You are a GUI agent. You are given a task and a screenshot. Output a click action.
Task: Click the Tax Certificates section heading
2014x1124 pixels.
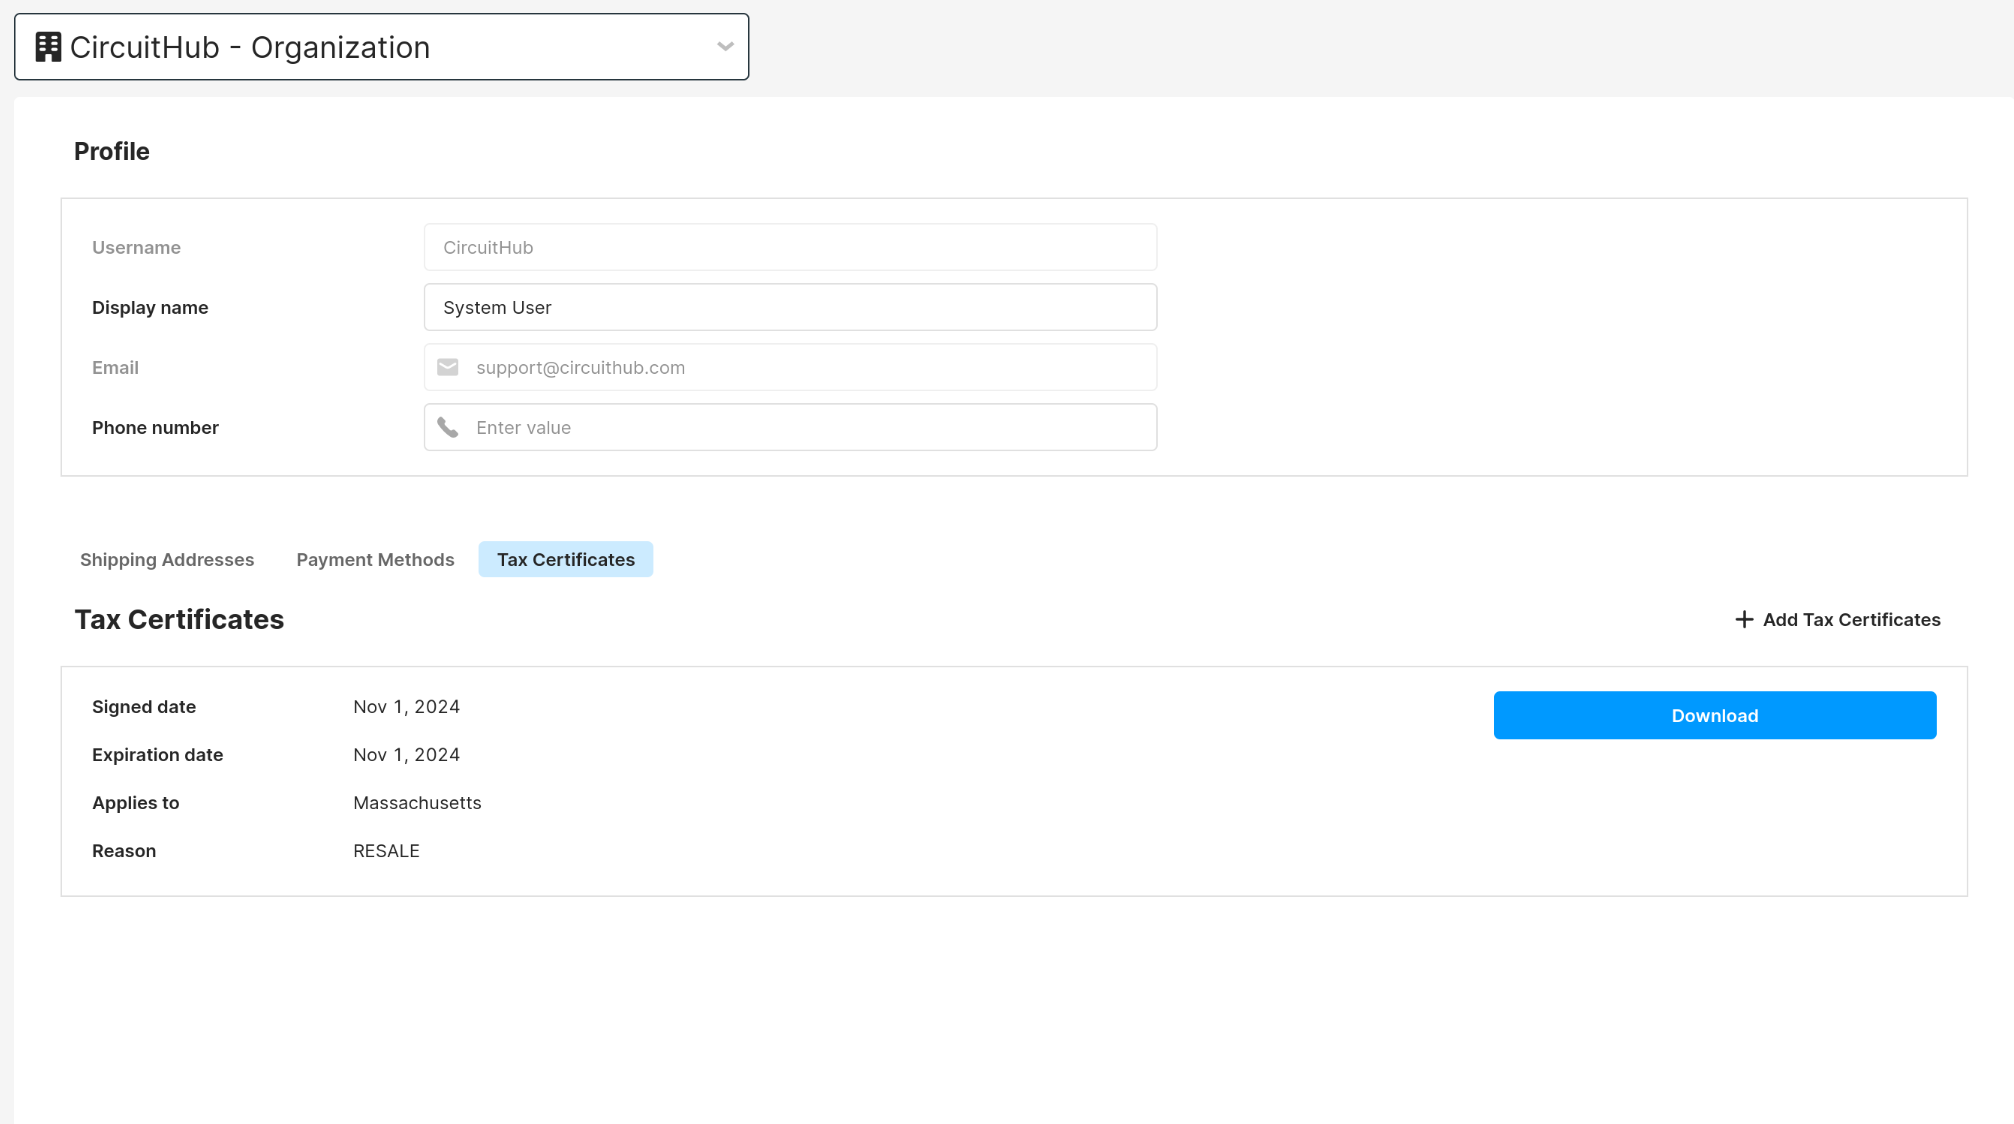(x=179, y=619)
